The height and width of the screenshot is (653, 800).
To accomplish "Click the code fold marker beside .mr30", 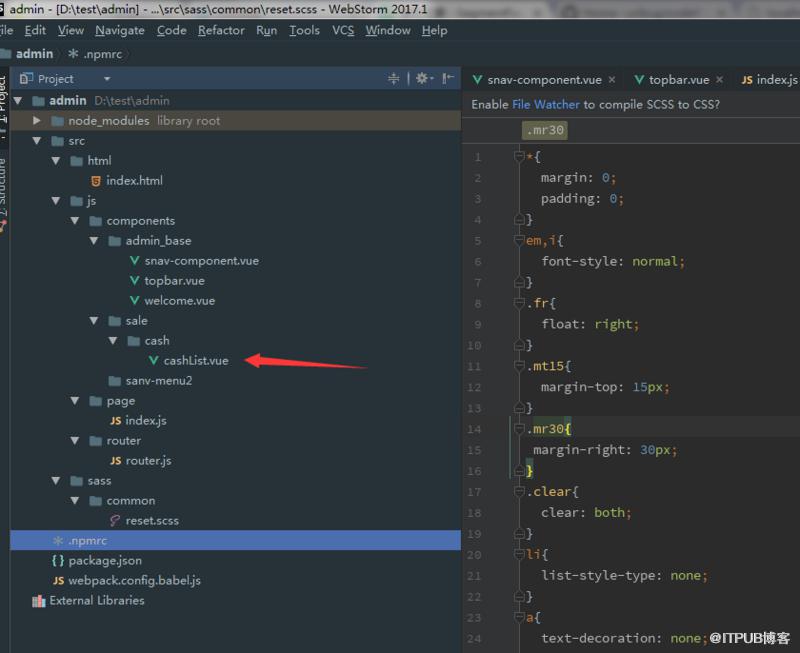I will [x=519, y=429].
